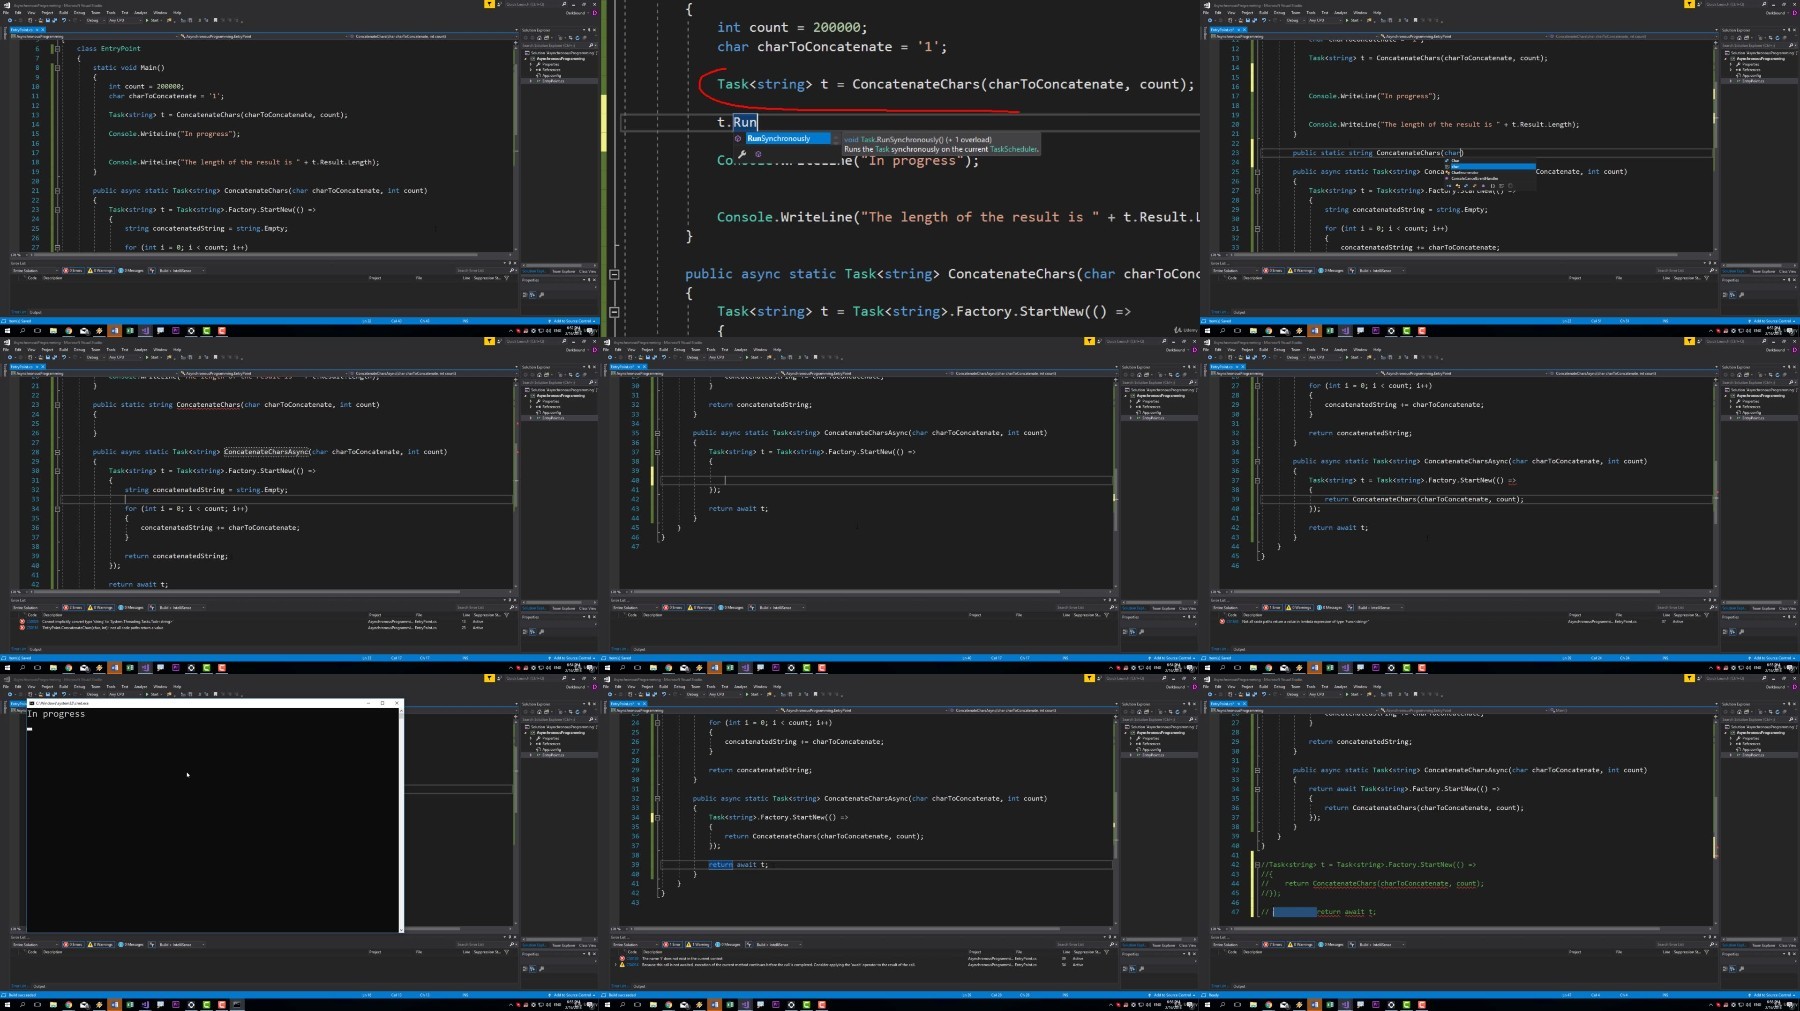The width and height of the screenshot is (1800, 1011).
Task: Select EntryPoint.cs in class EntryPoint frame Solution Explorer
Action: [x=553, y=81]
